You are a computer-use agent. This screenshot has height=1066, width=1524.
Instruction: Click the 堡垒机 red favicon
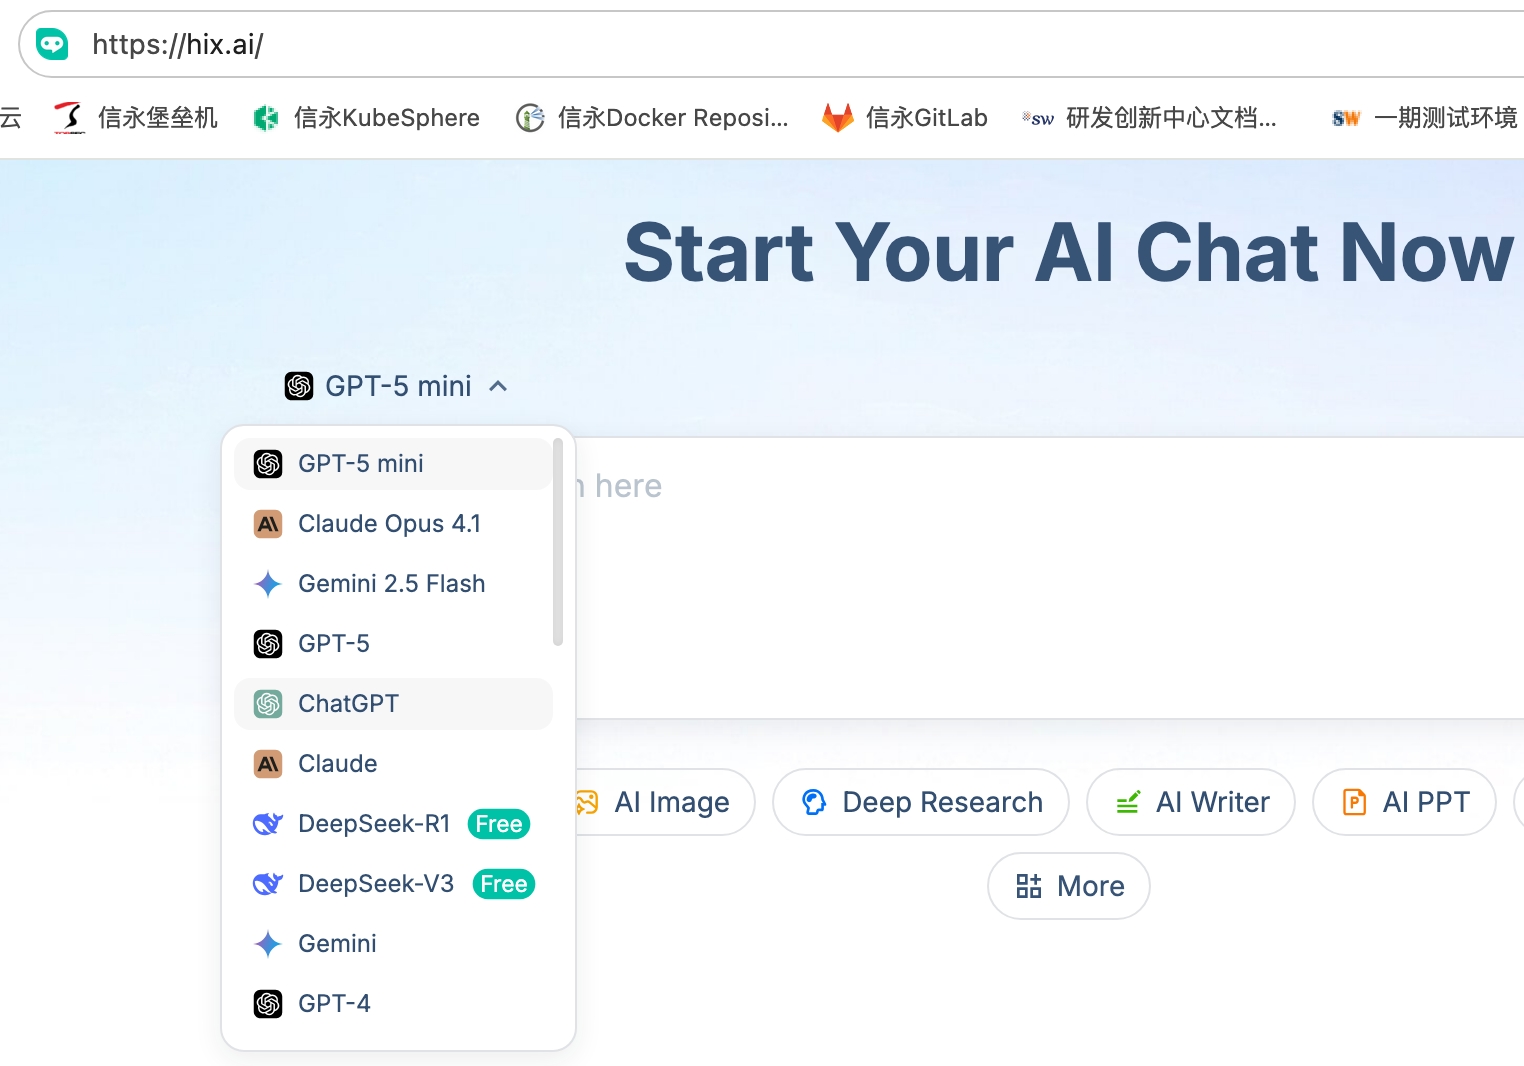coord(69,118)
